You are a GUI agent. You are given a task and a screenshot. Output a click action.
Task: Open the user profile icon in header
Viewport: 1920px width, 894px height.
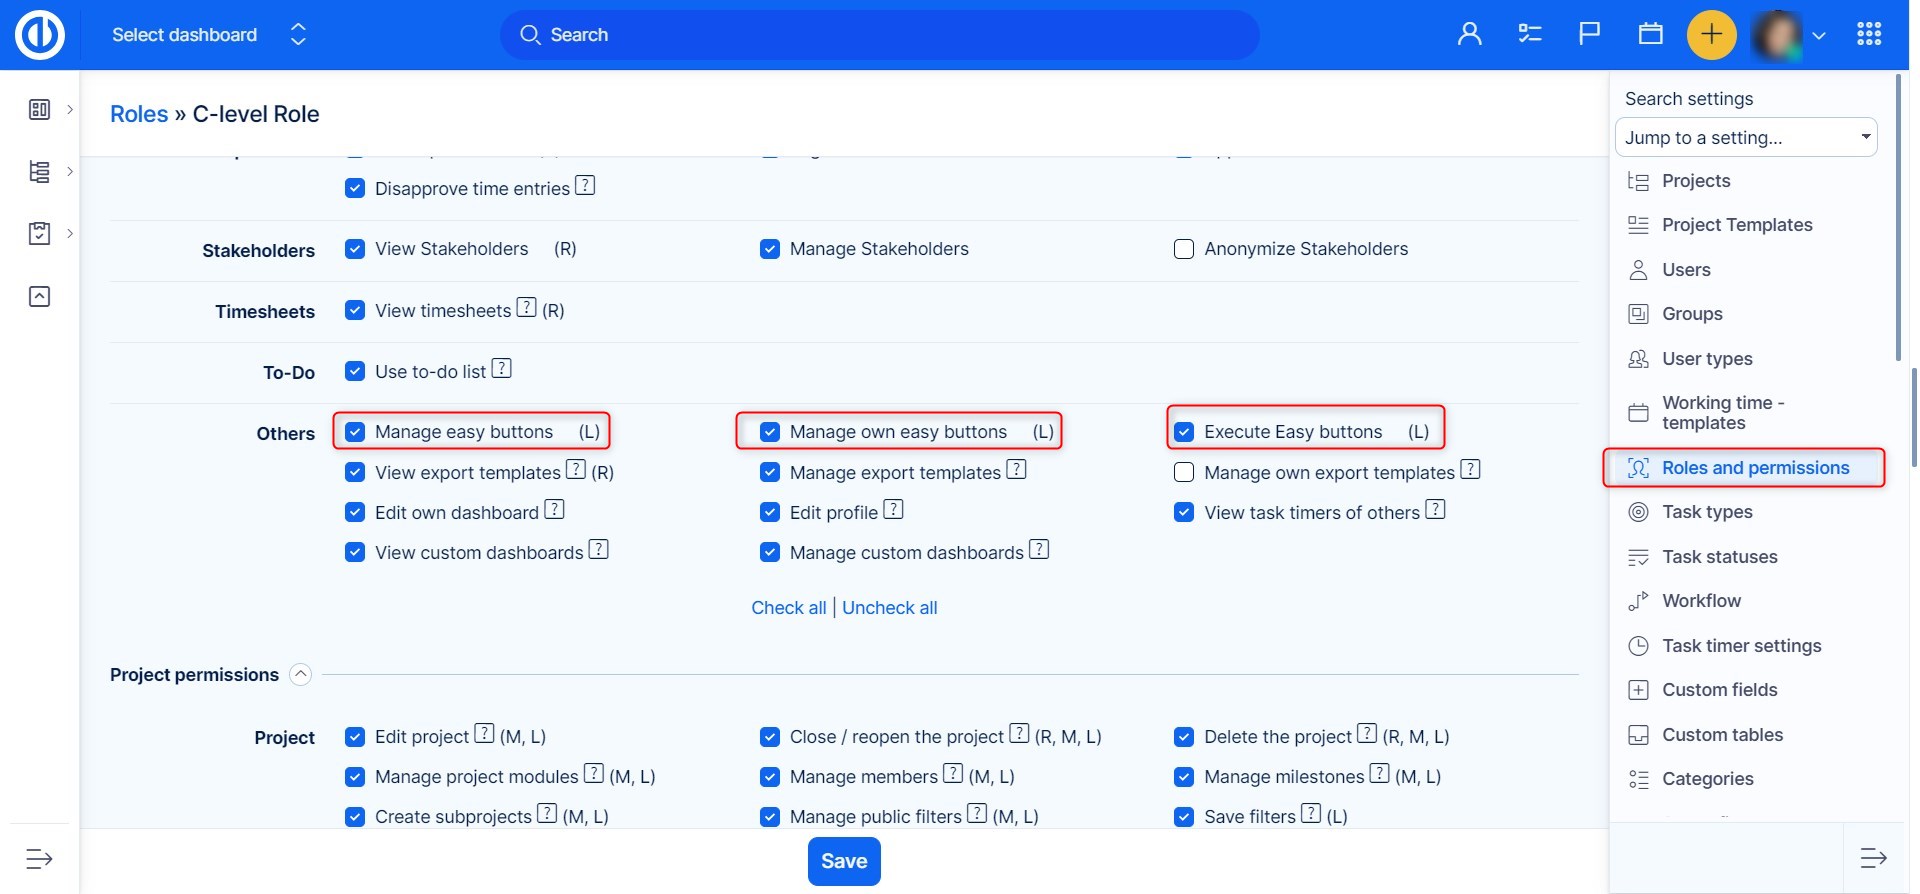pos(1469,35)
